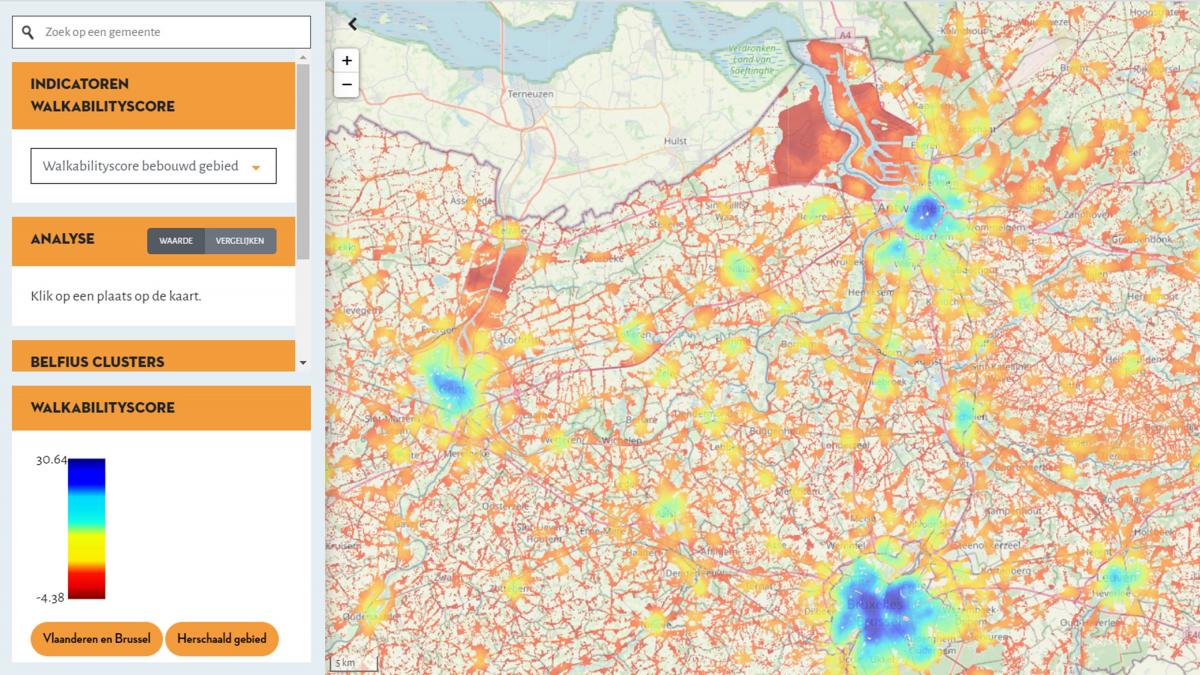The width and height of the screenshot is (1200, 675).
Task: Expand the BELFIUS CLUSTERS section
Action: point(153,358)
